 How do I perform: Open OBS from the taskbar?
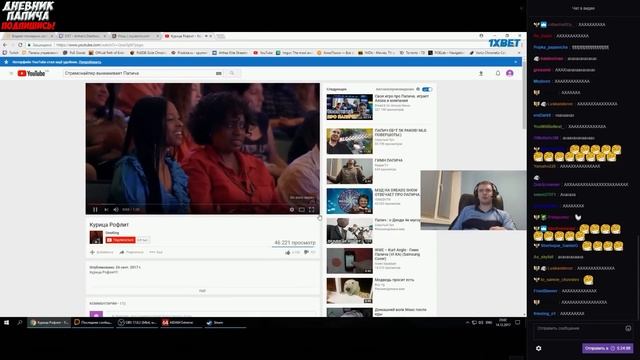(137, 322)
